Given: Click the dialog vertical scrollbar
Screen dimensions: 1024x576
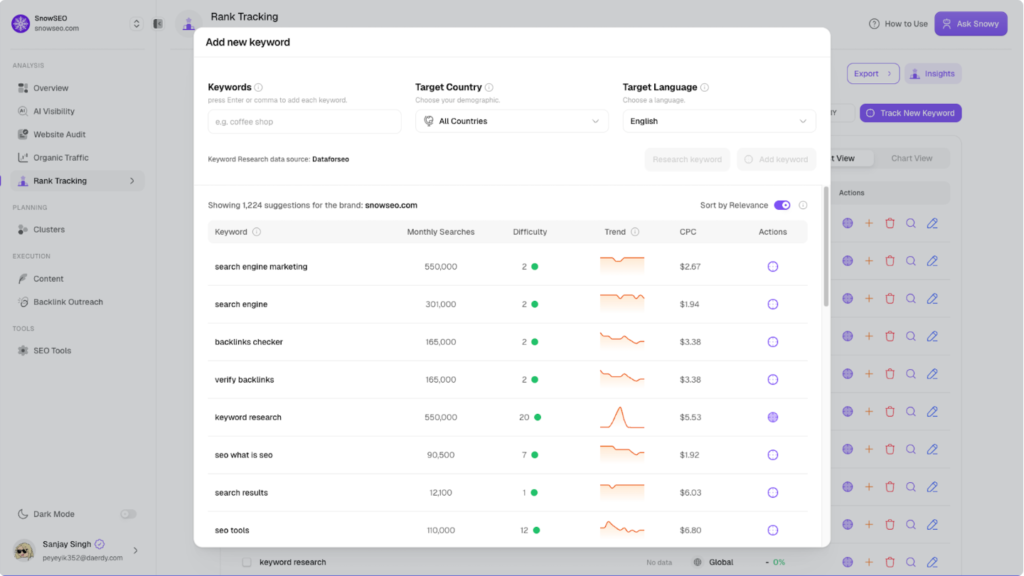Looking at the screenshot, I should (x=826, y=247).
